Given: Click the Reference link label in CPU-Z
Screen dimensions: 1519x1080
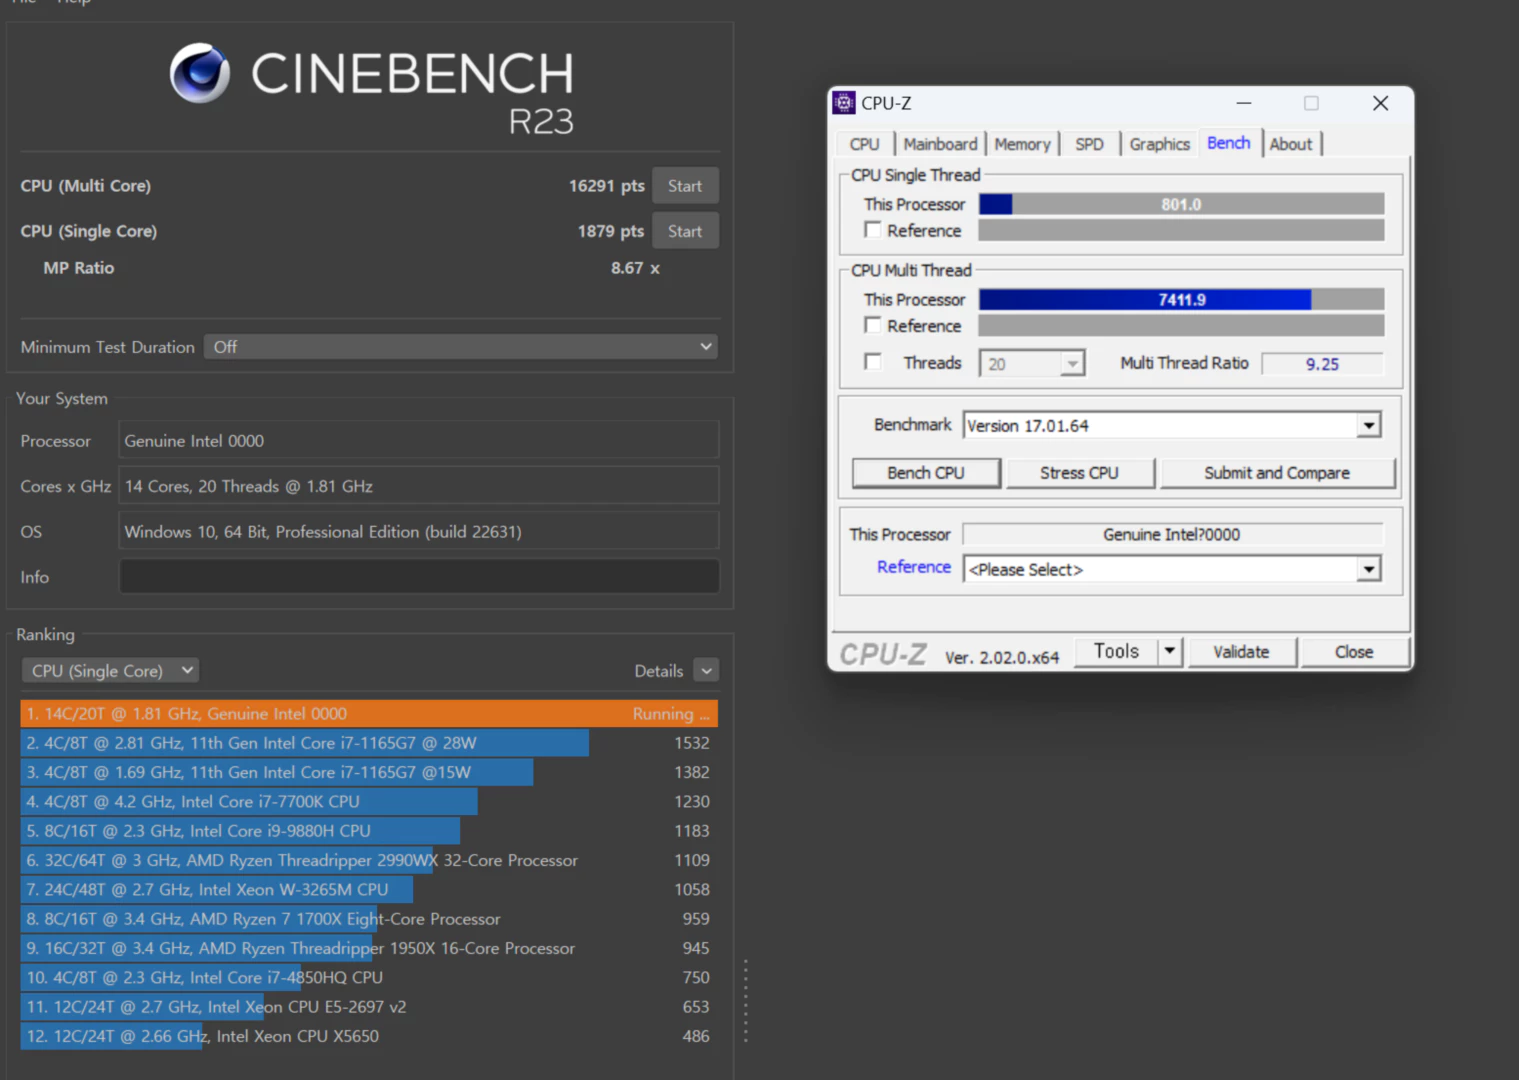Looking at the screenshot, I should 914,567.
